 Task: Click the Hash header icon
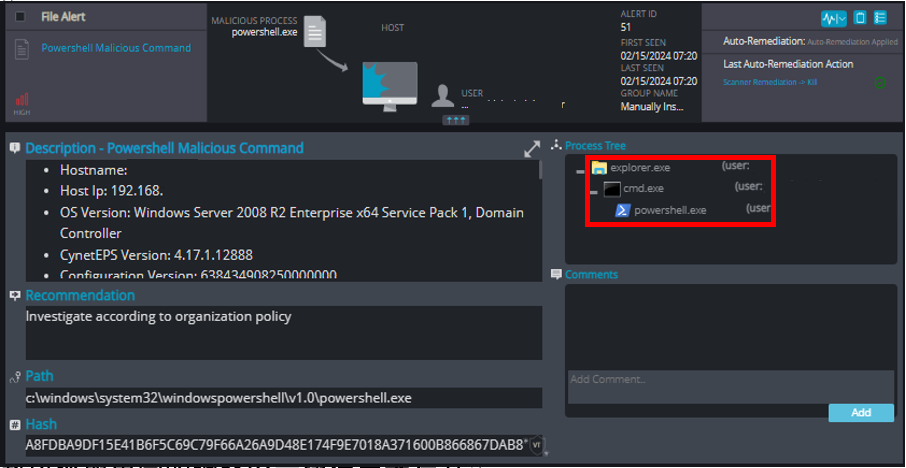(x=16, y=425)
